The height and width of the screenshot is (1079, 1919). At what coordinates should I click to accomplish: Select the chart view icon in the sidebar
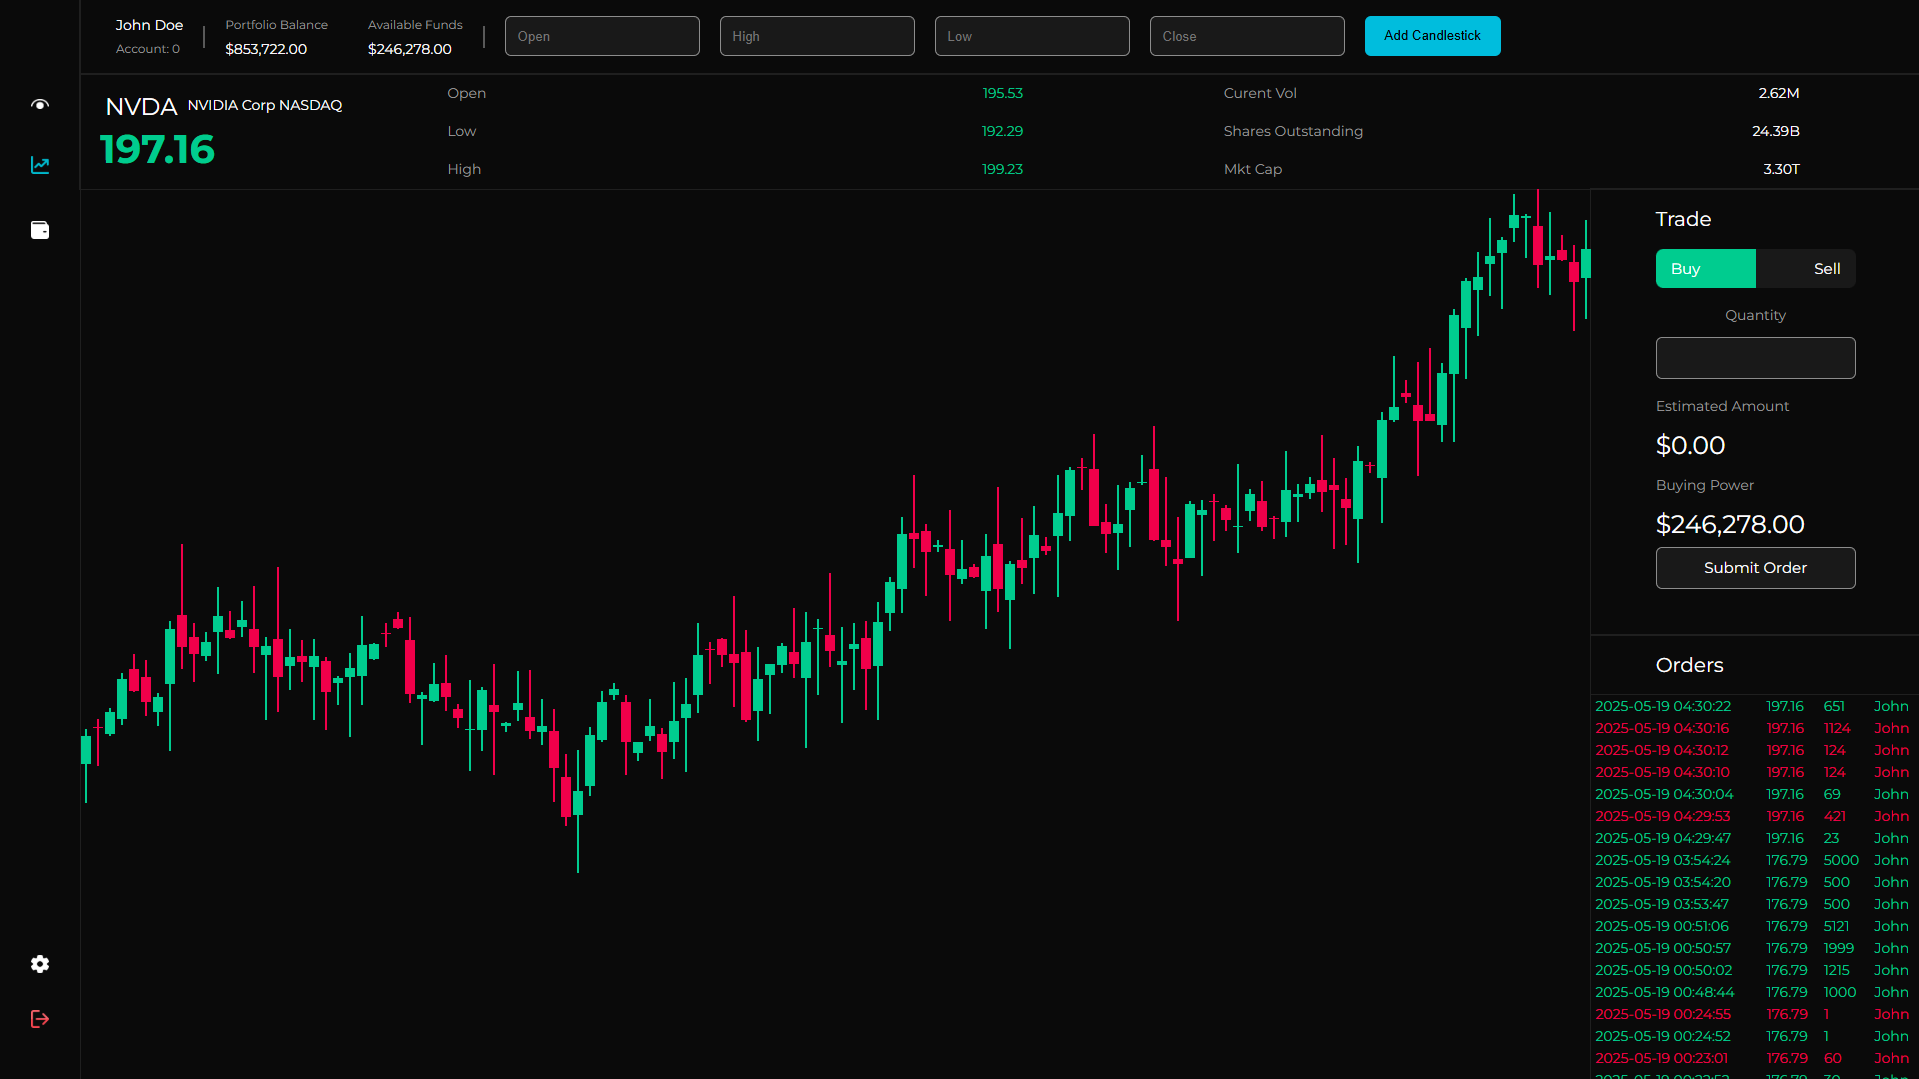40,165
